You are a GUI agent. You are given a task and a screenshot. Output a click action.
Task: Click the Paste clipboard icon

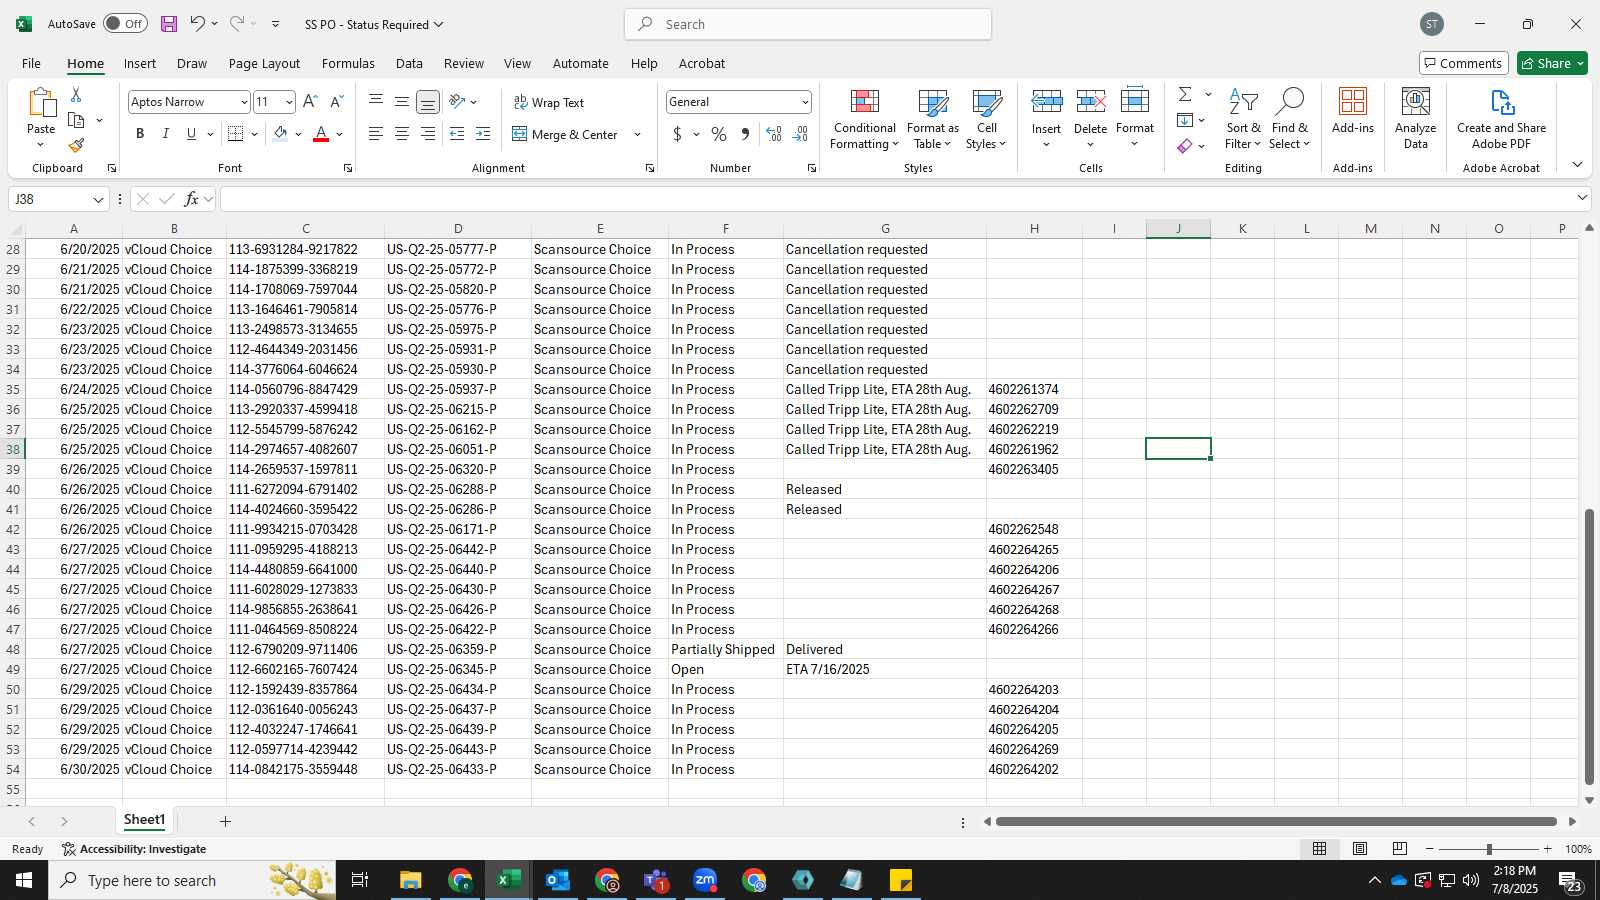(41, 103)
